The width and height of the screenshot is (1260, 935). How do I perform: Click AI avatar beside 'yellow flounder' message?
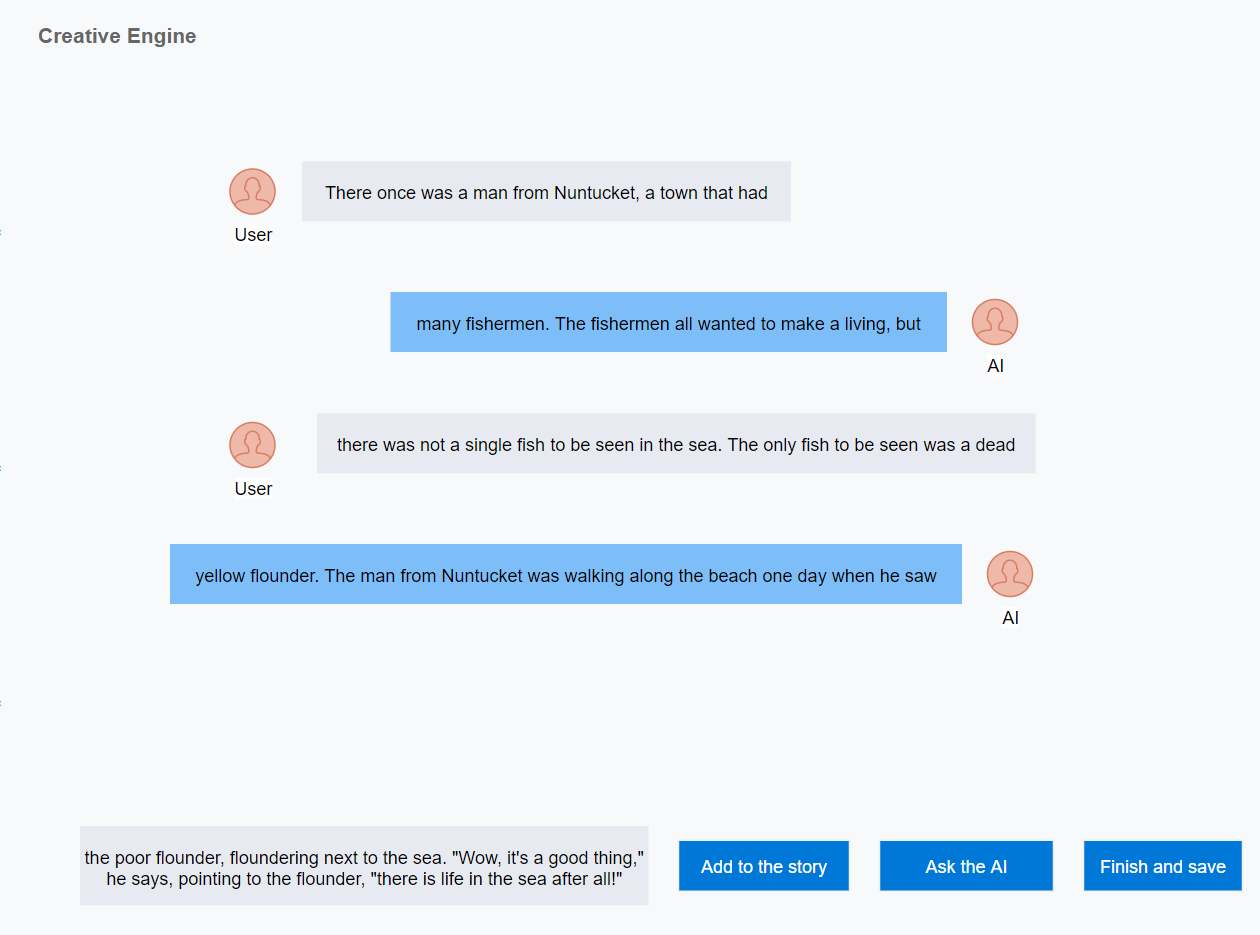pos(1010,574)
